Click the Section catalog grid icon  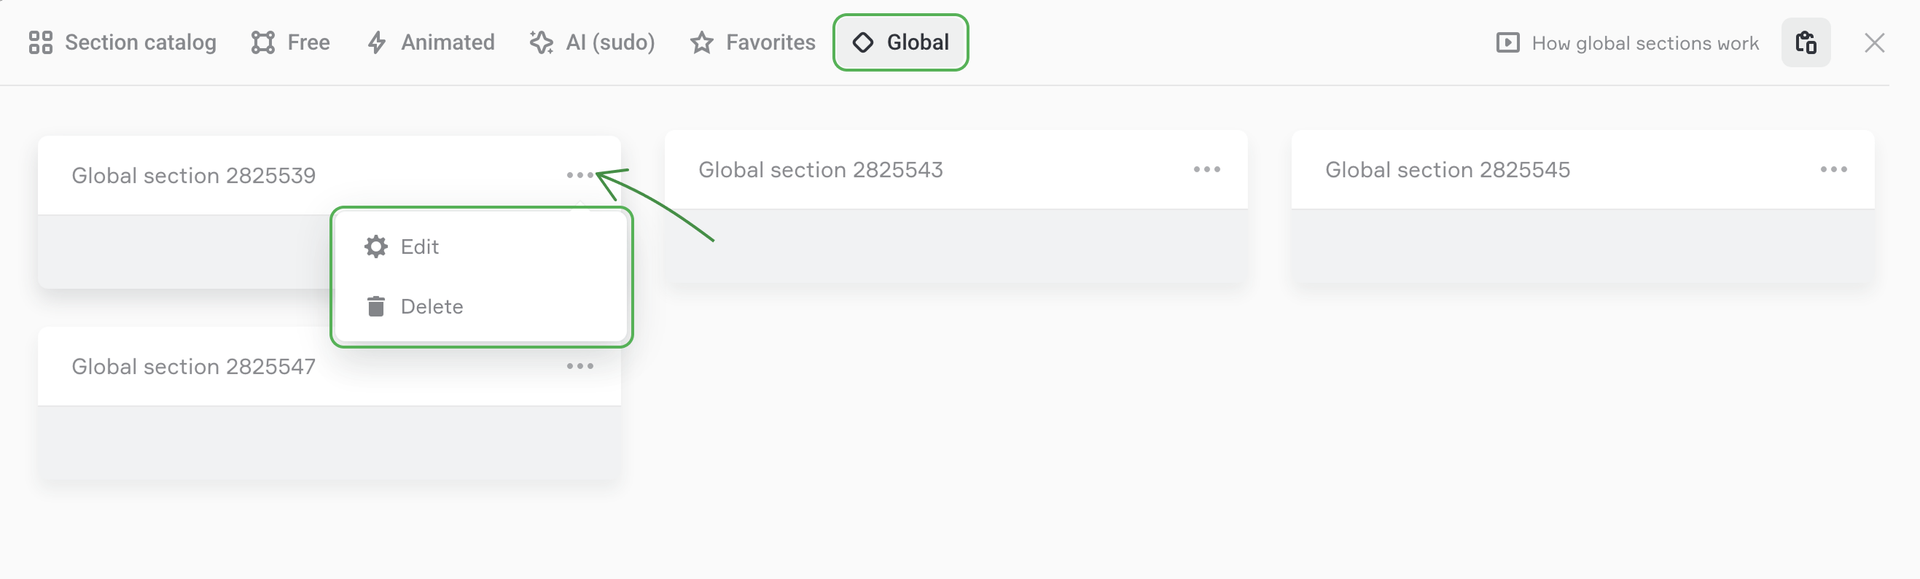point(40,43)
